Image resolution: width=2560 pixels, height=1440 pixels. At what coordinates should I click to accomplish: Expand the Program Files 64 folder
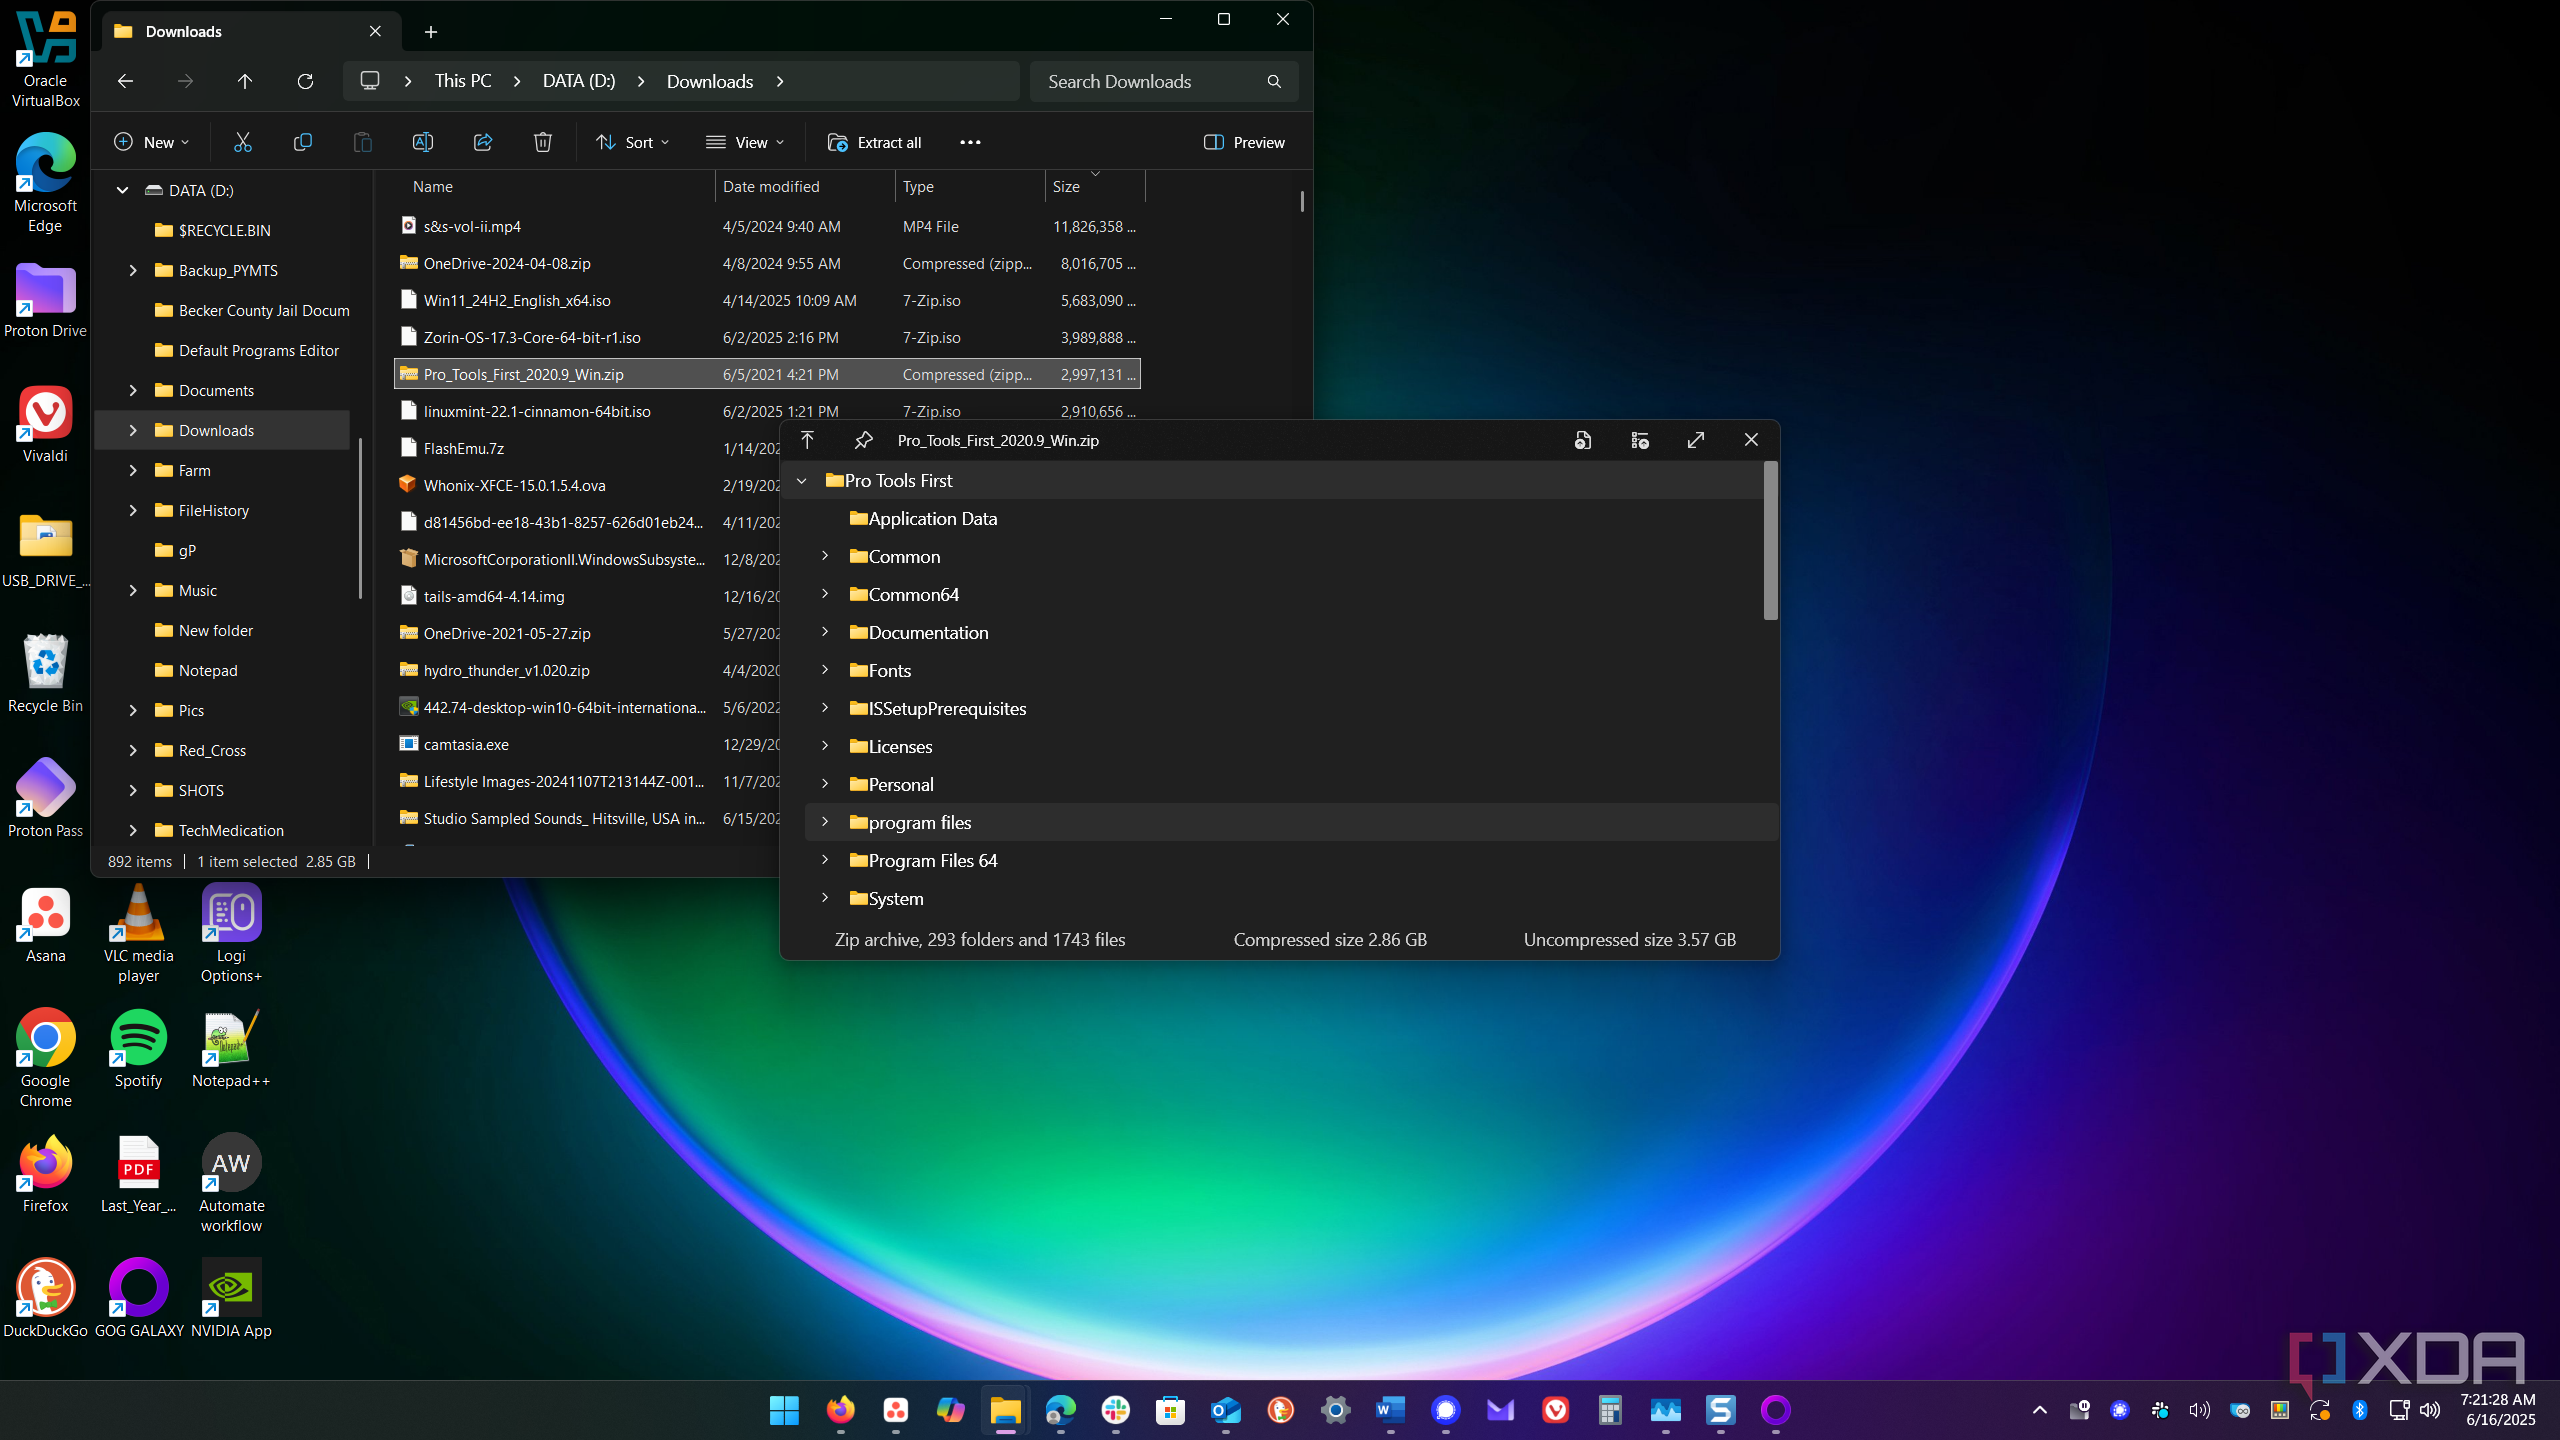pos(825,860)
